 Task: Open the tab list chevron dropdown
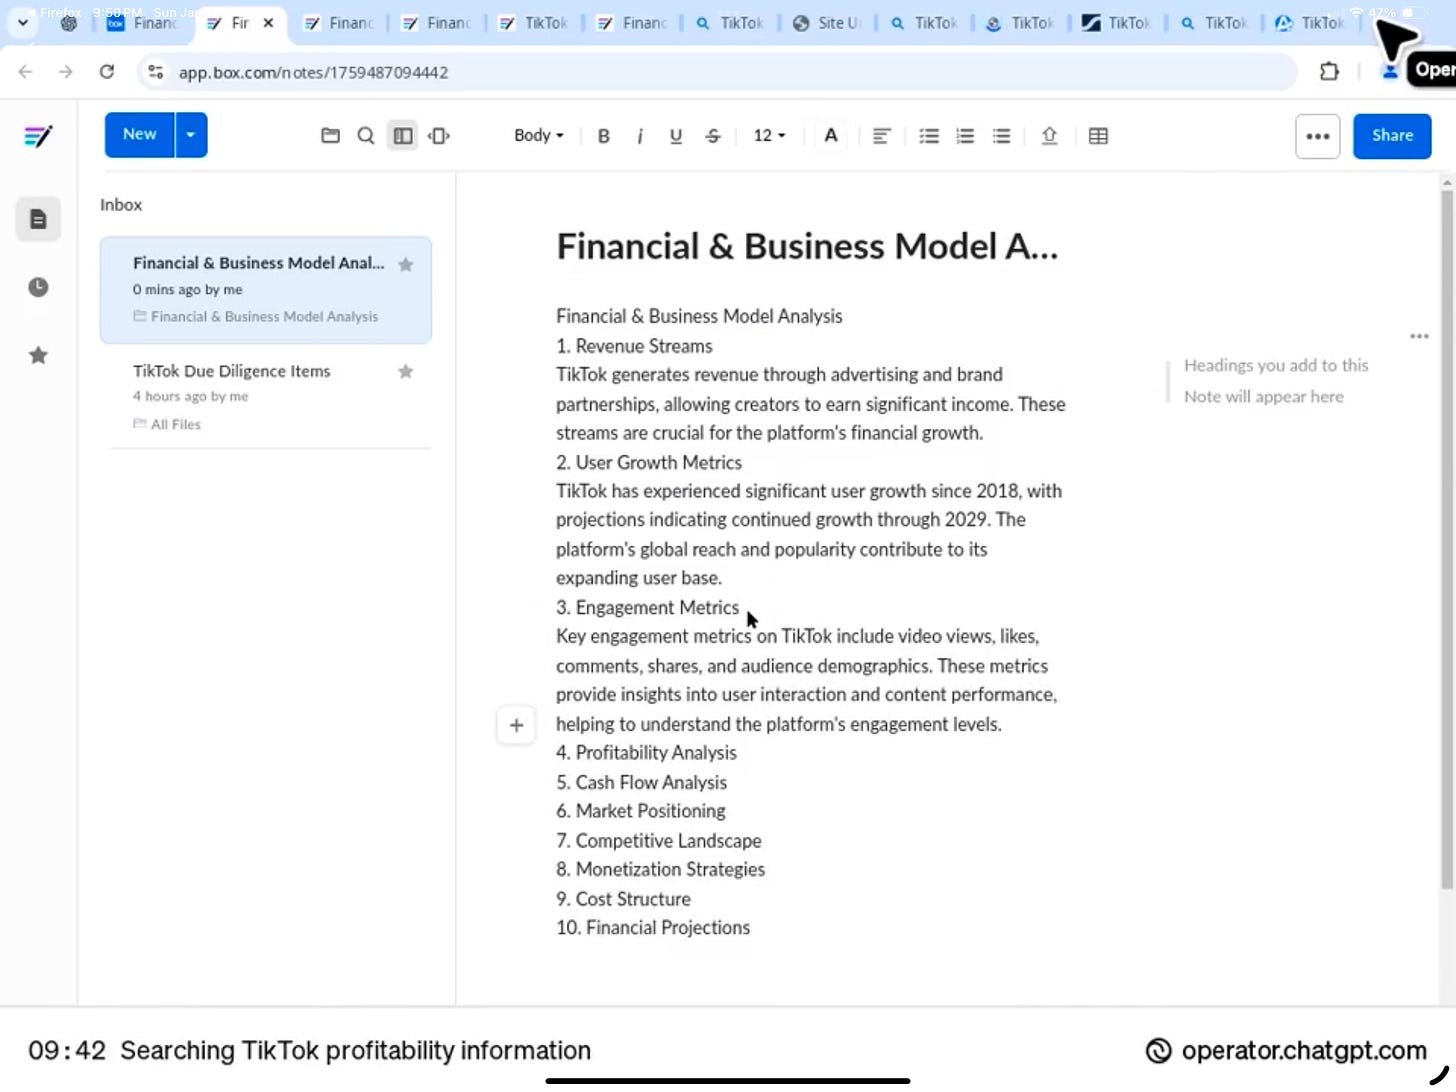click(22, 23)
